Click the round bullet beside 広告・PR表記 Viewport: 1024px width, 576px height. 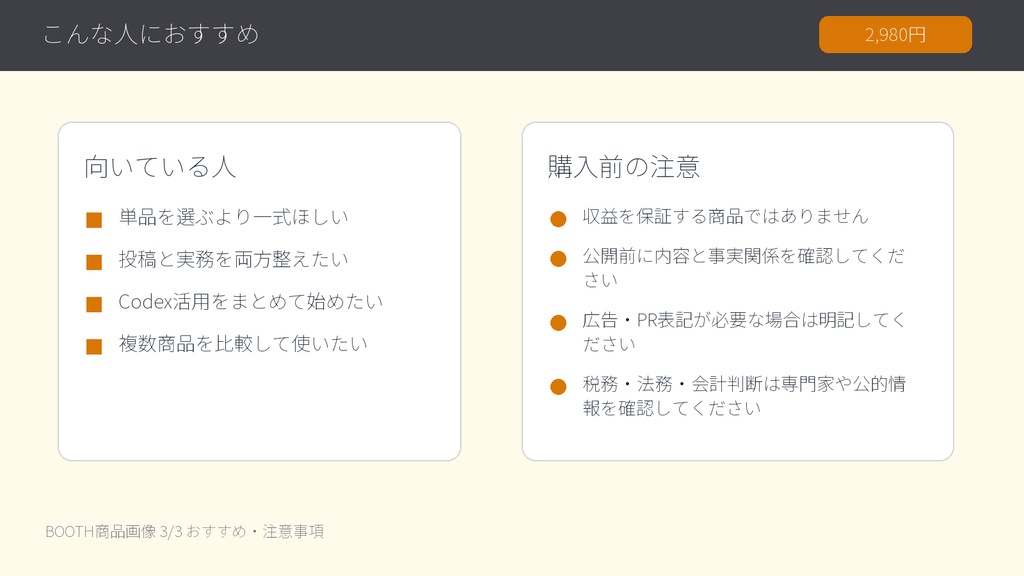pyautogui.click(x=558, y=323)
